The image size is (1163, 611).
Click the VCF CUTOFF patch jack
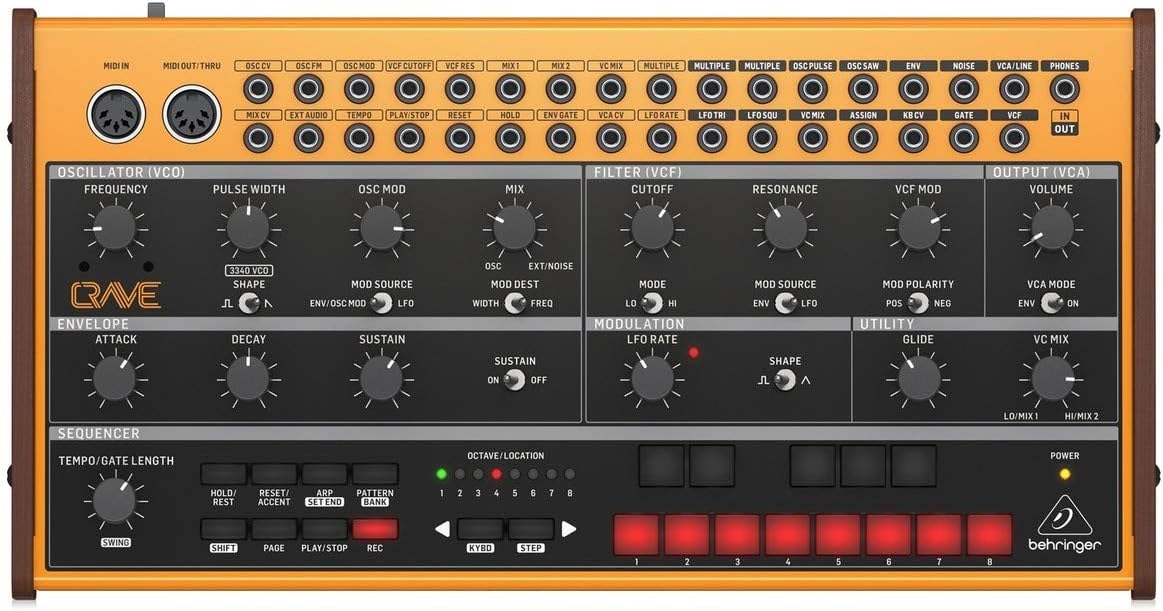[x=409, y=89]
